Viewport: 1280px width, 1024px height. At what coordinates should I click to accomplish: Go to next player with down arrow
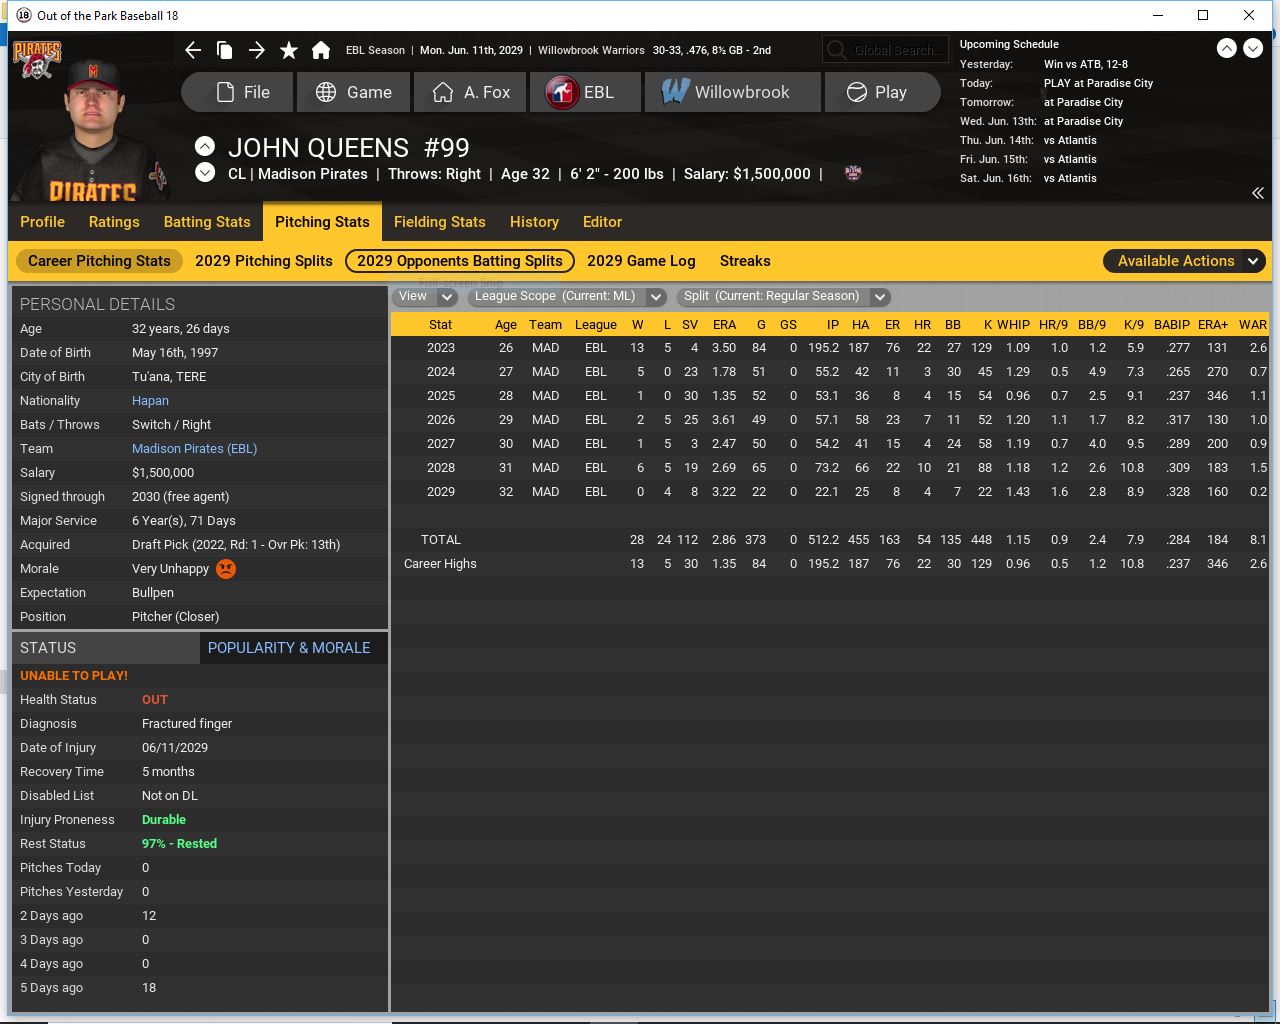[205, 173]
